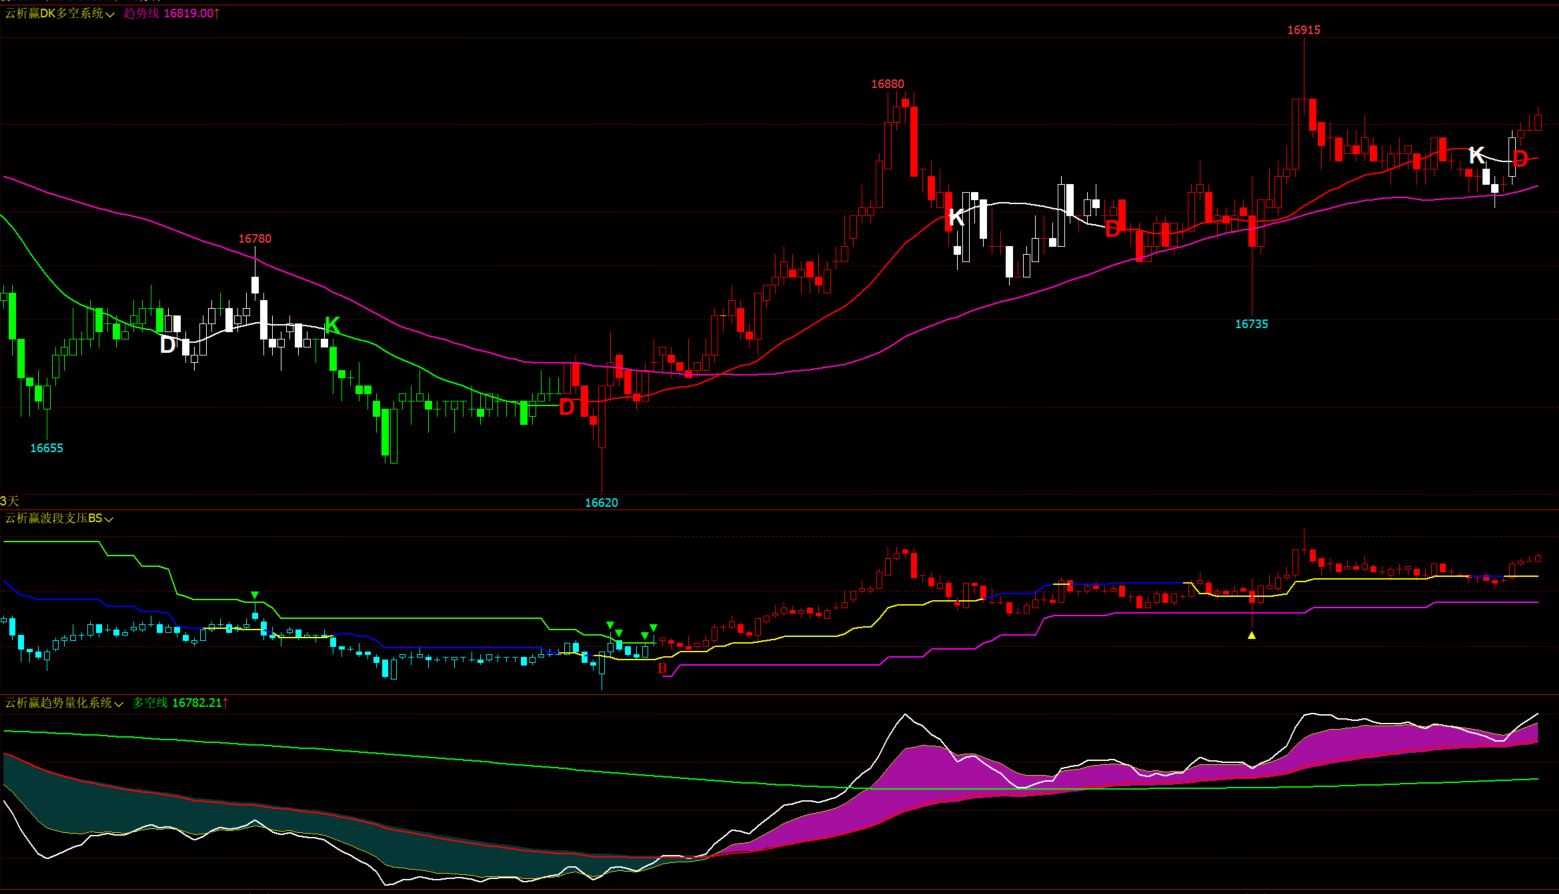Select the red D marker near 16620 low

tap(567, 407)
